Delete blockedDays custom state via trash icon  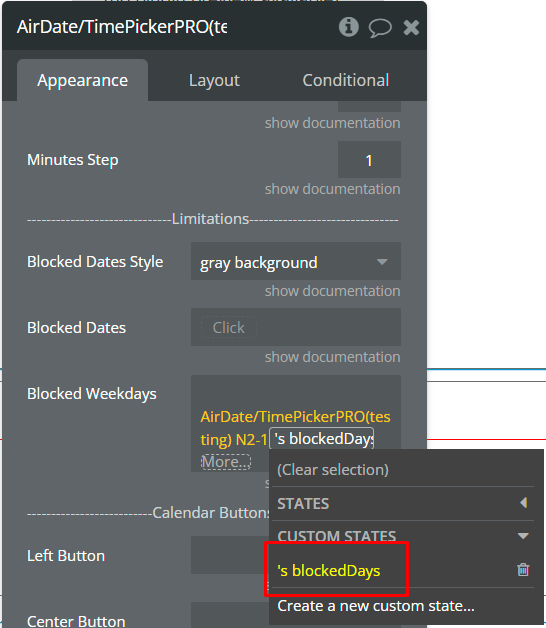point(523,569)
